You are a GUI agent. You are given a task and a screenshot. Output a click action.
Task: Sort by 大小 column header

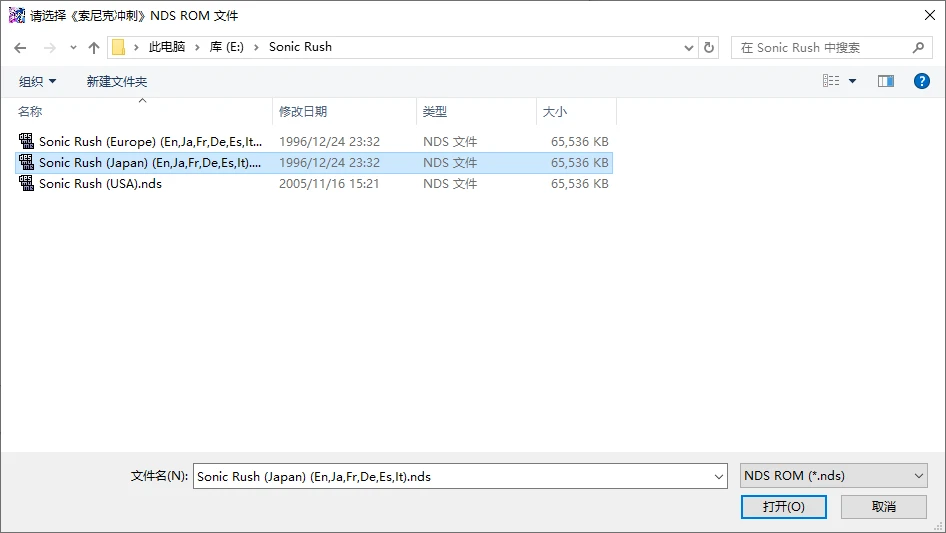[576, 112]
